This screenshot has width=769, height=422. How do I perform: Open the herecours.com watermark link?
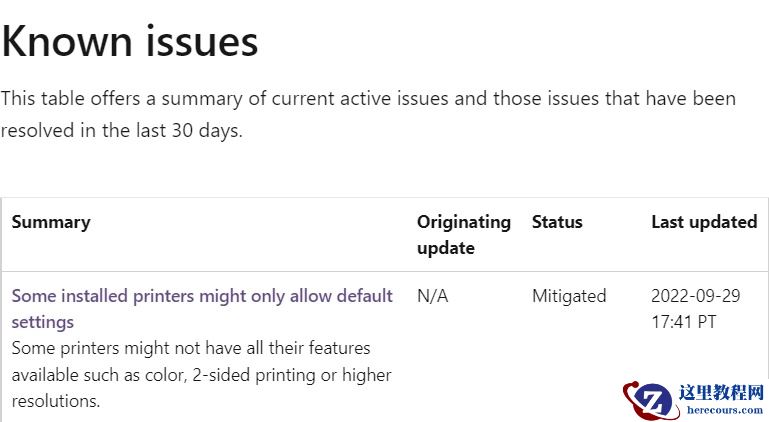(724, 409)
